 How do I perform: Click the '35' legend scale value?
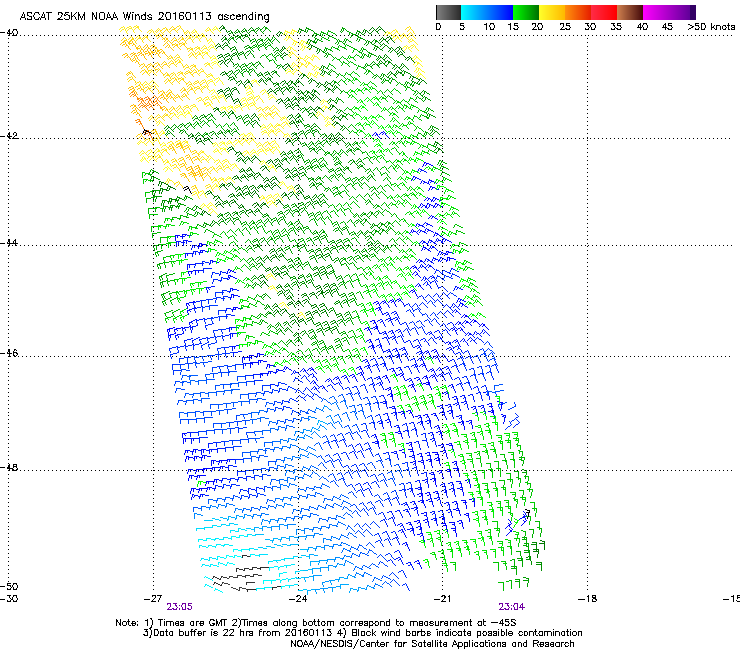(x=616, y=26)
